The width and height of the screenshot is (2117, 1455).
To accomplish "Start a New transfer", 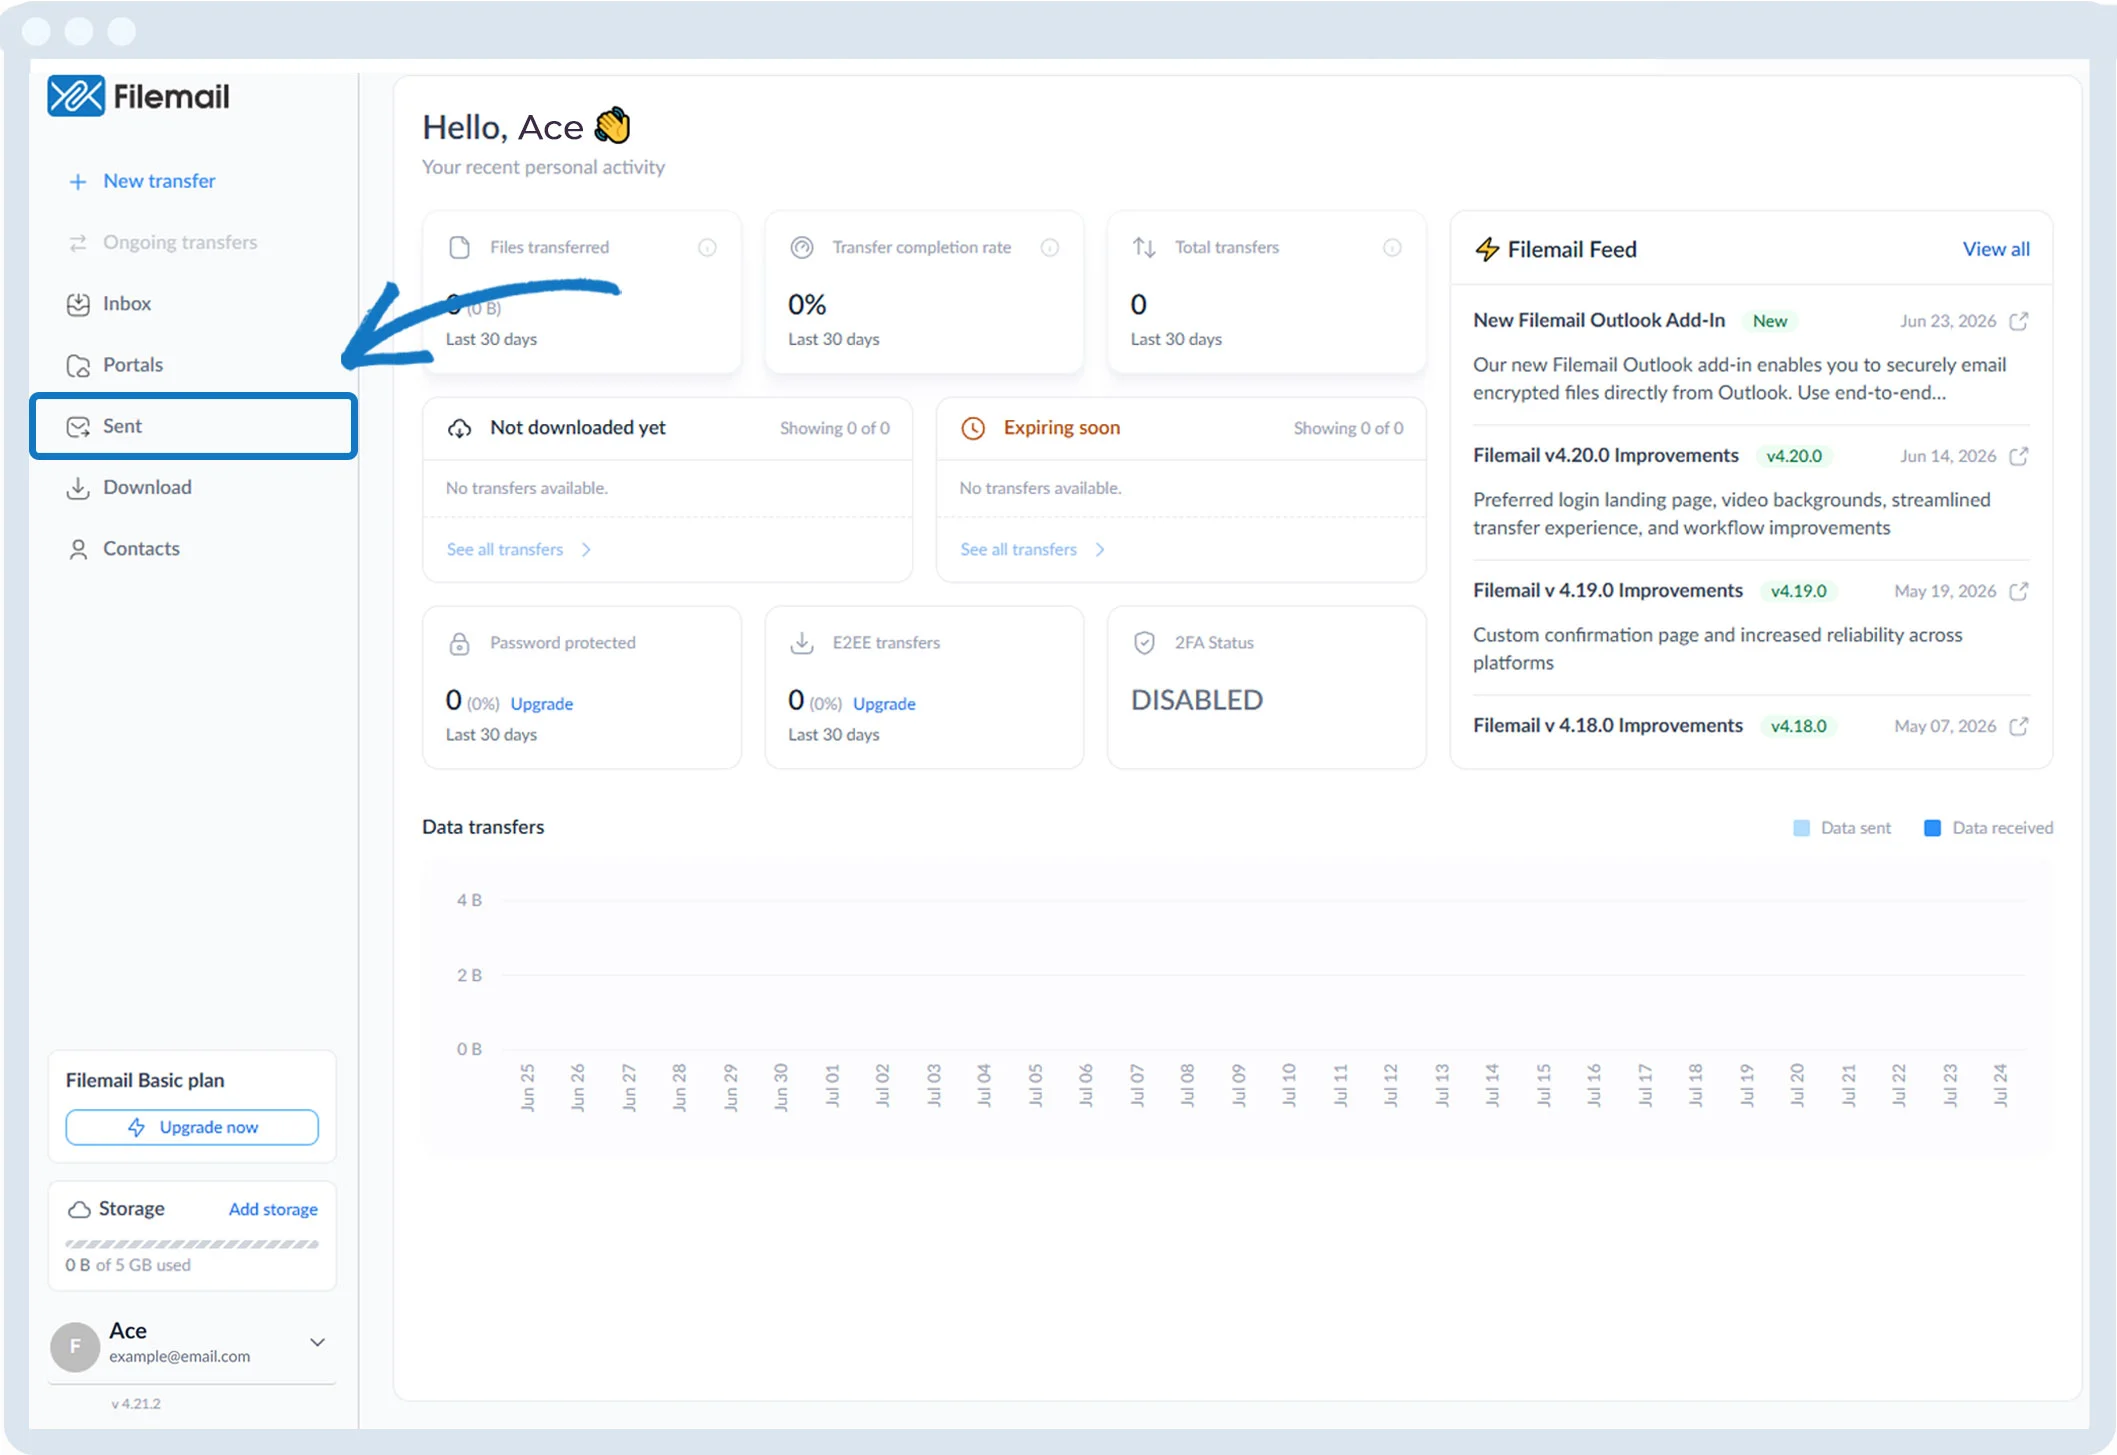I will click(159, 181).
